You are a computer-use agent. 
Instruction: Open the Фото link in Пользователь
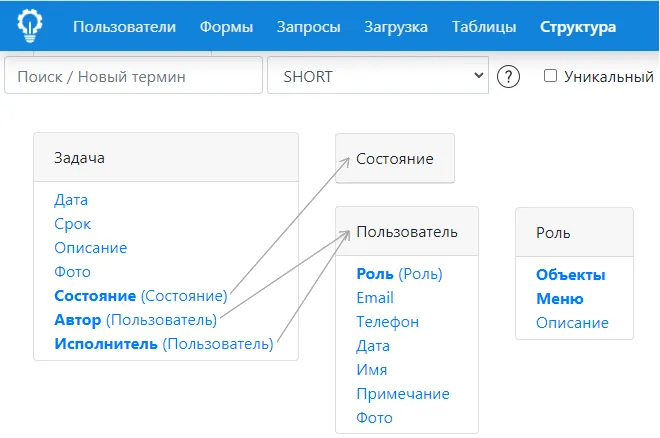pos(374,418)
